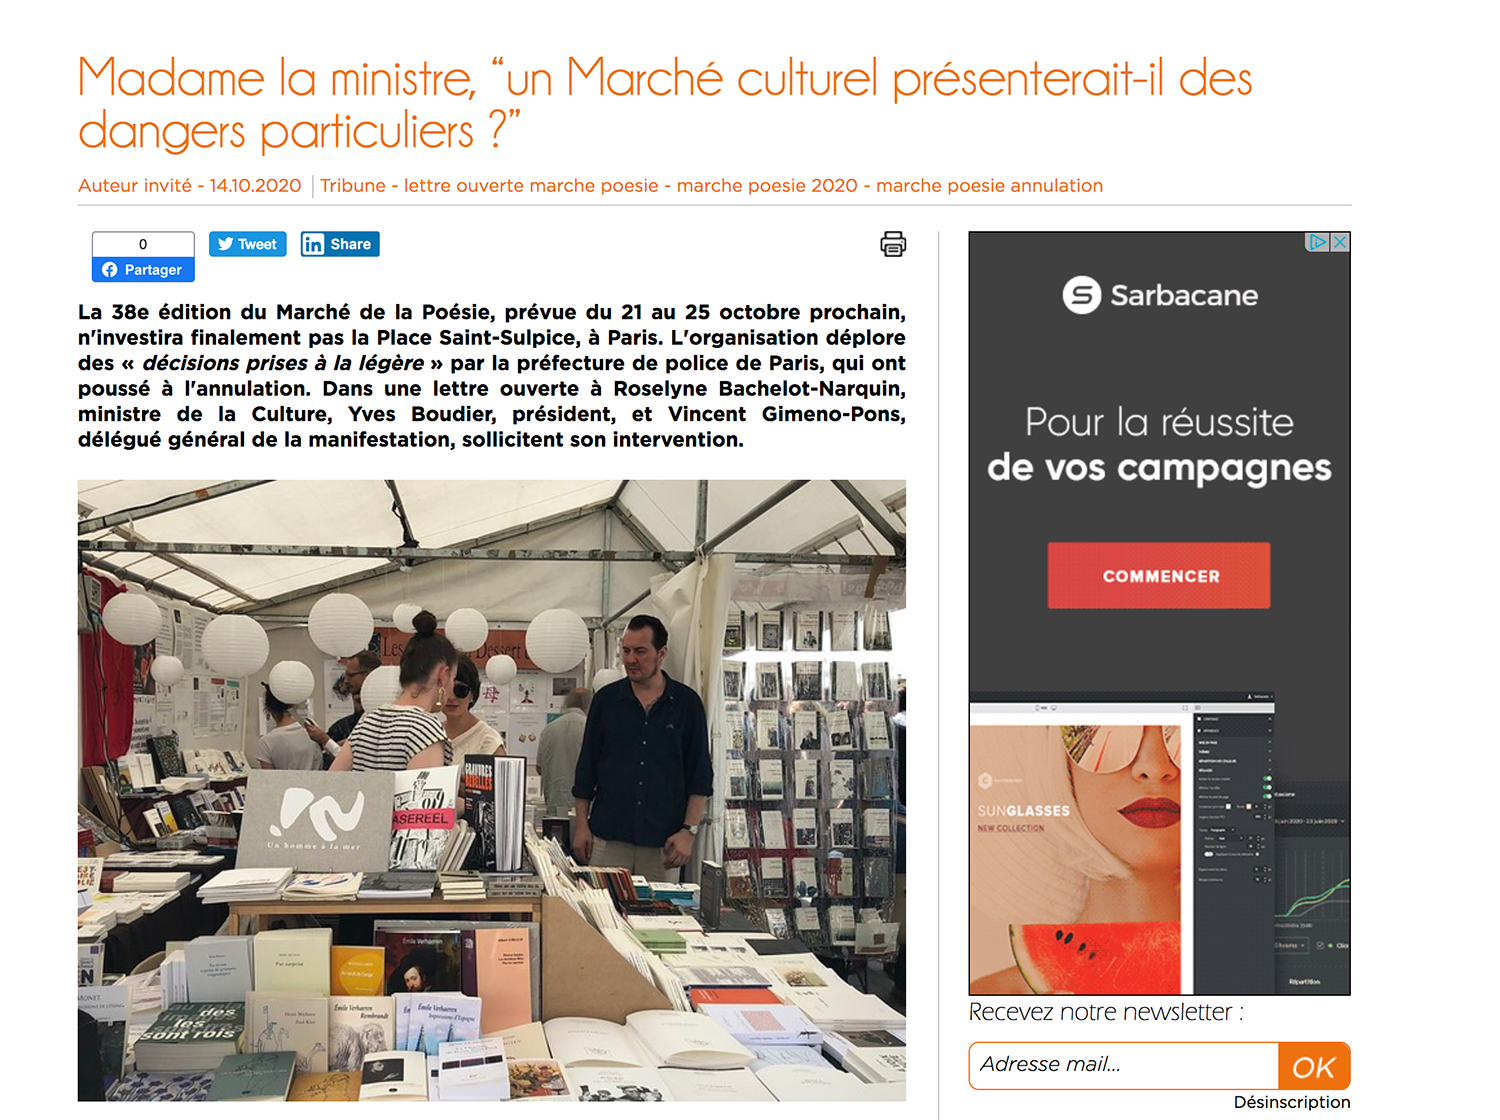Submit newsletter with orange OK button
This screenshot has width=1500, height=1120.
click(x=1314, y=1066)
